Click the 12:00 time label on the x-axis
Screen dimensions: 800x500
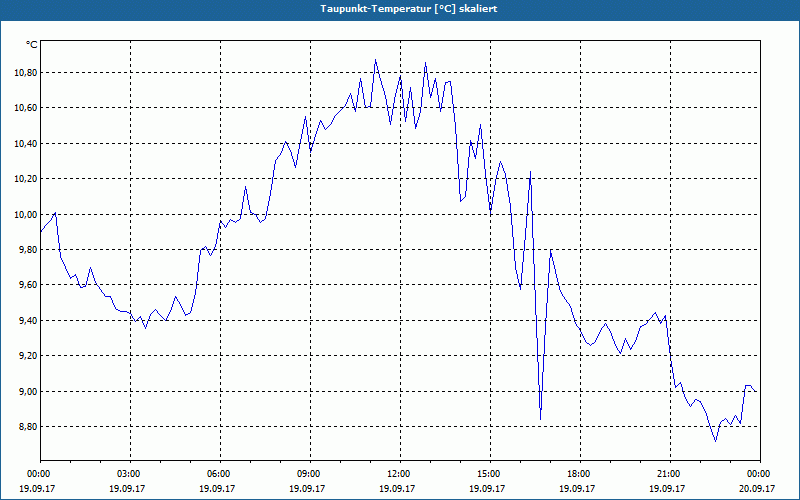pos(401,474)
